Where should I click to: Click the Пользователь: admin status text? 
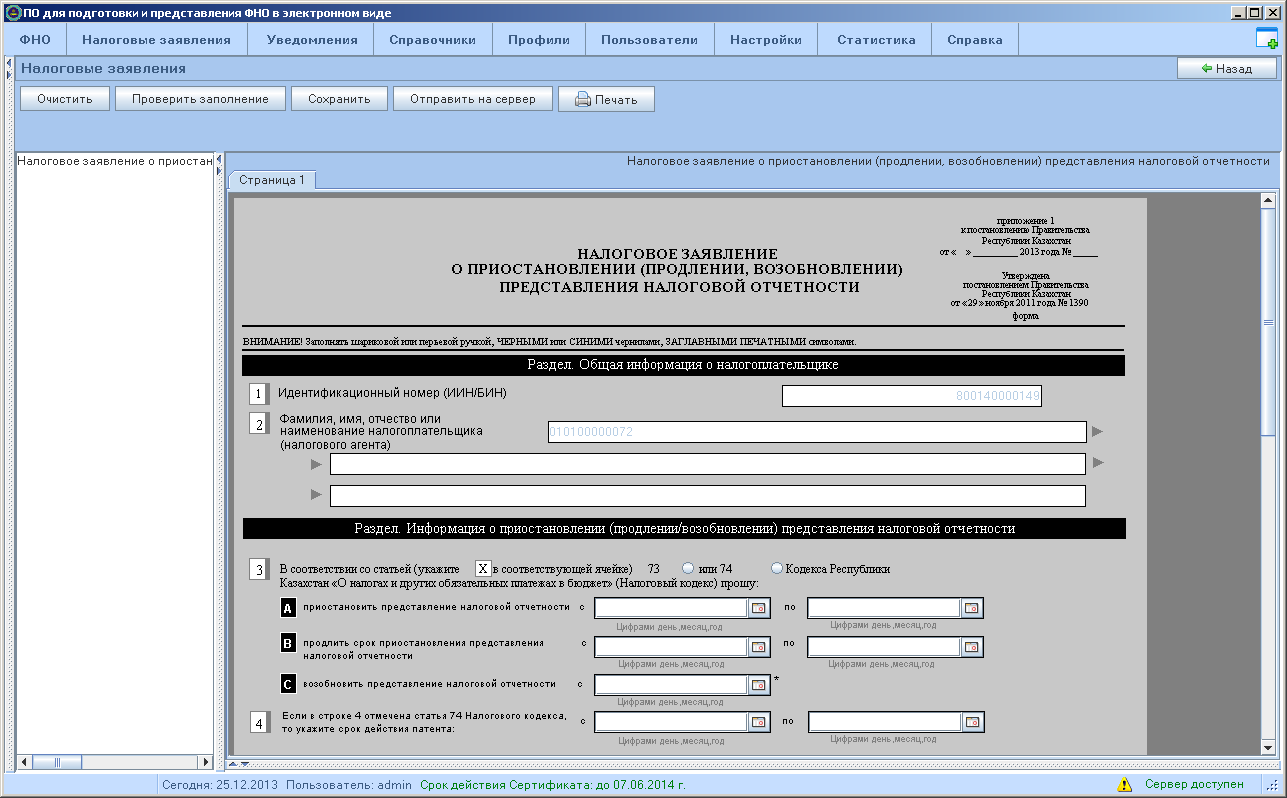349,785
